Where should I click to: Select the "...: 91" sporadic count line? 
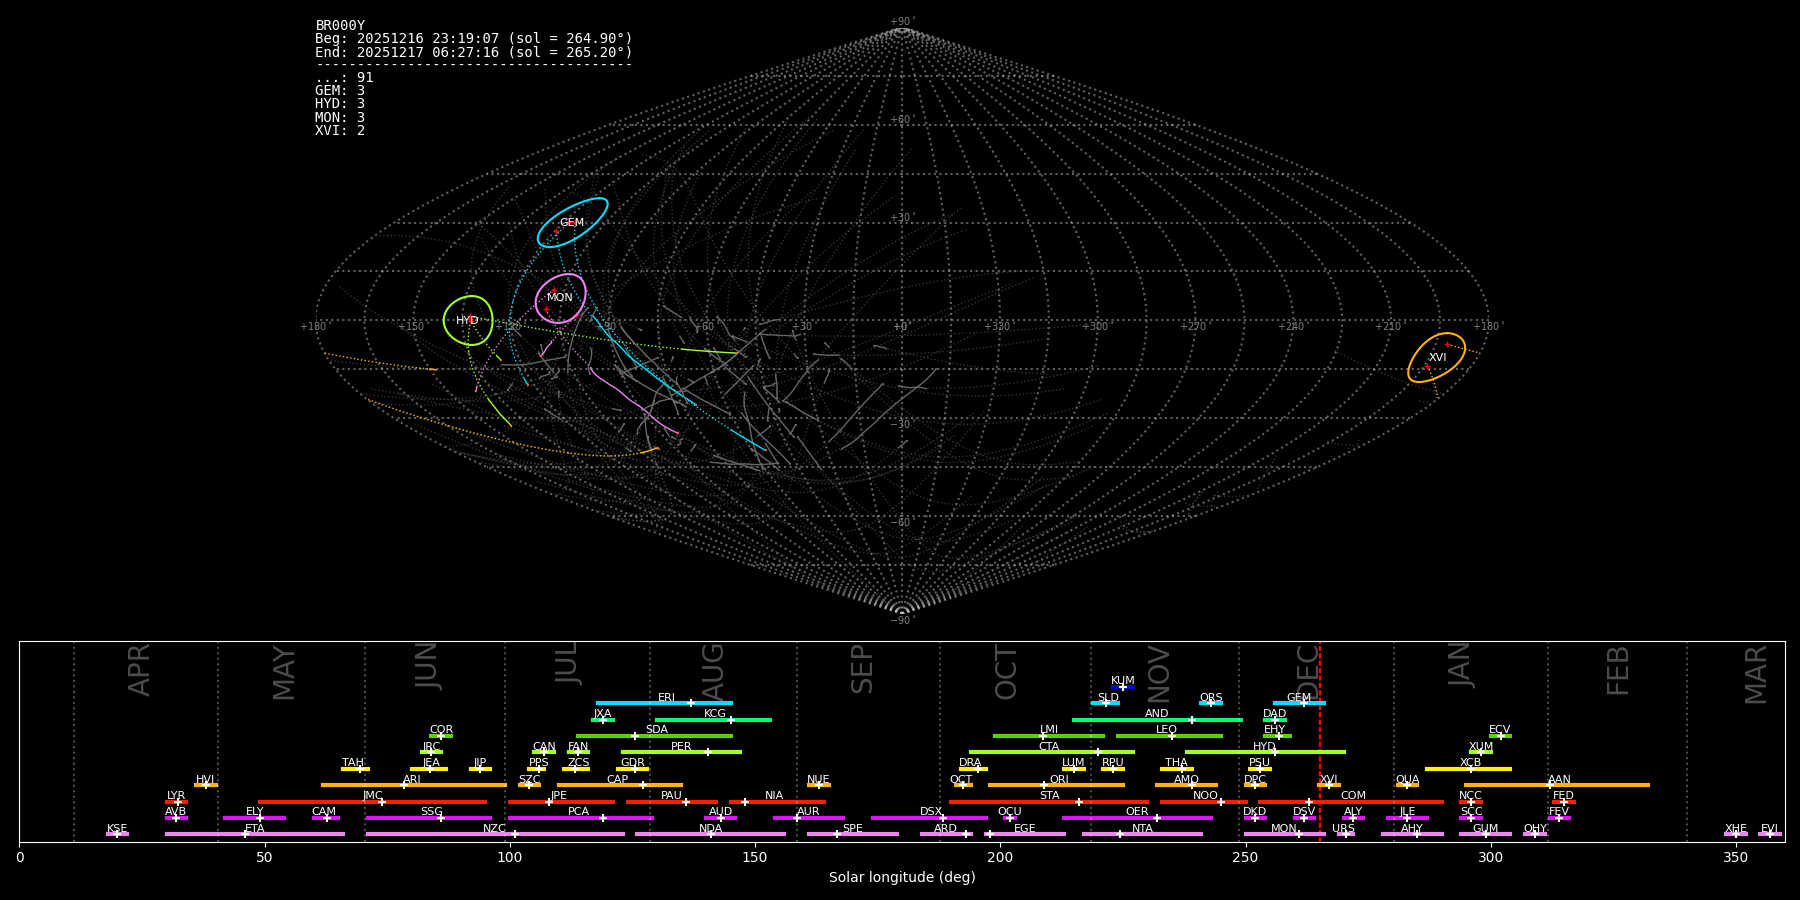pos(344,78)
